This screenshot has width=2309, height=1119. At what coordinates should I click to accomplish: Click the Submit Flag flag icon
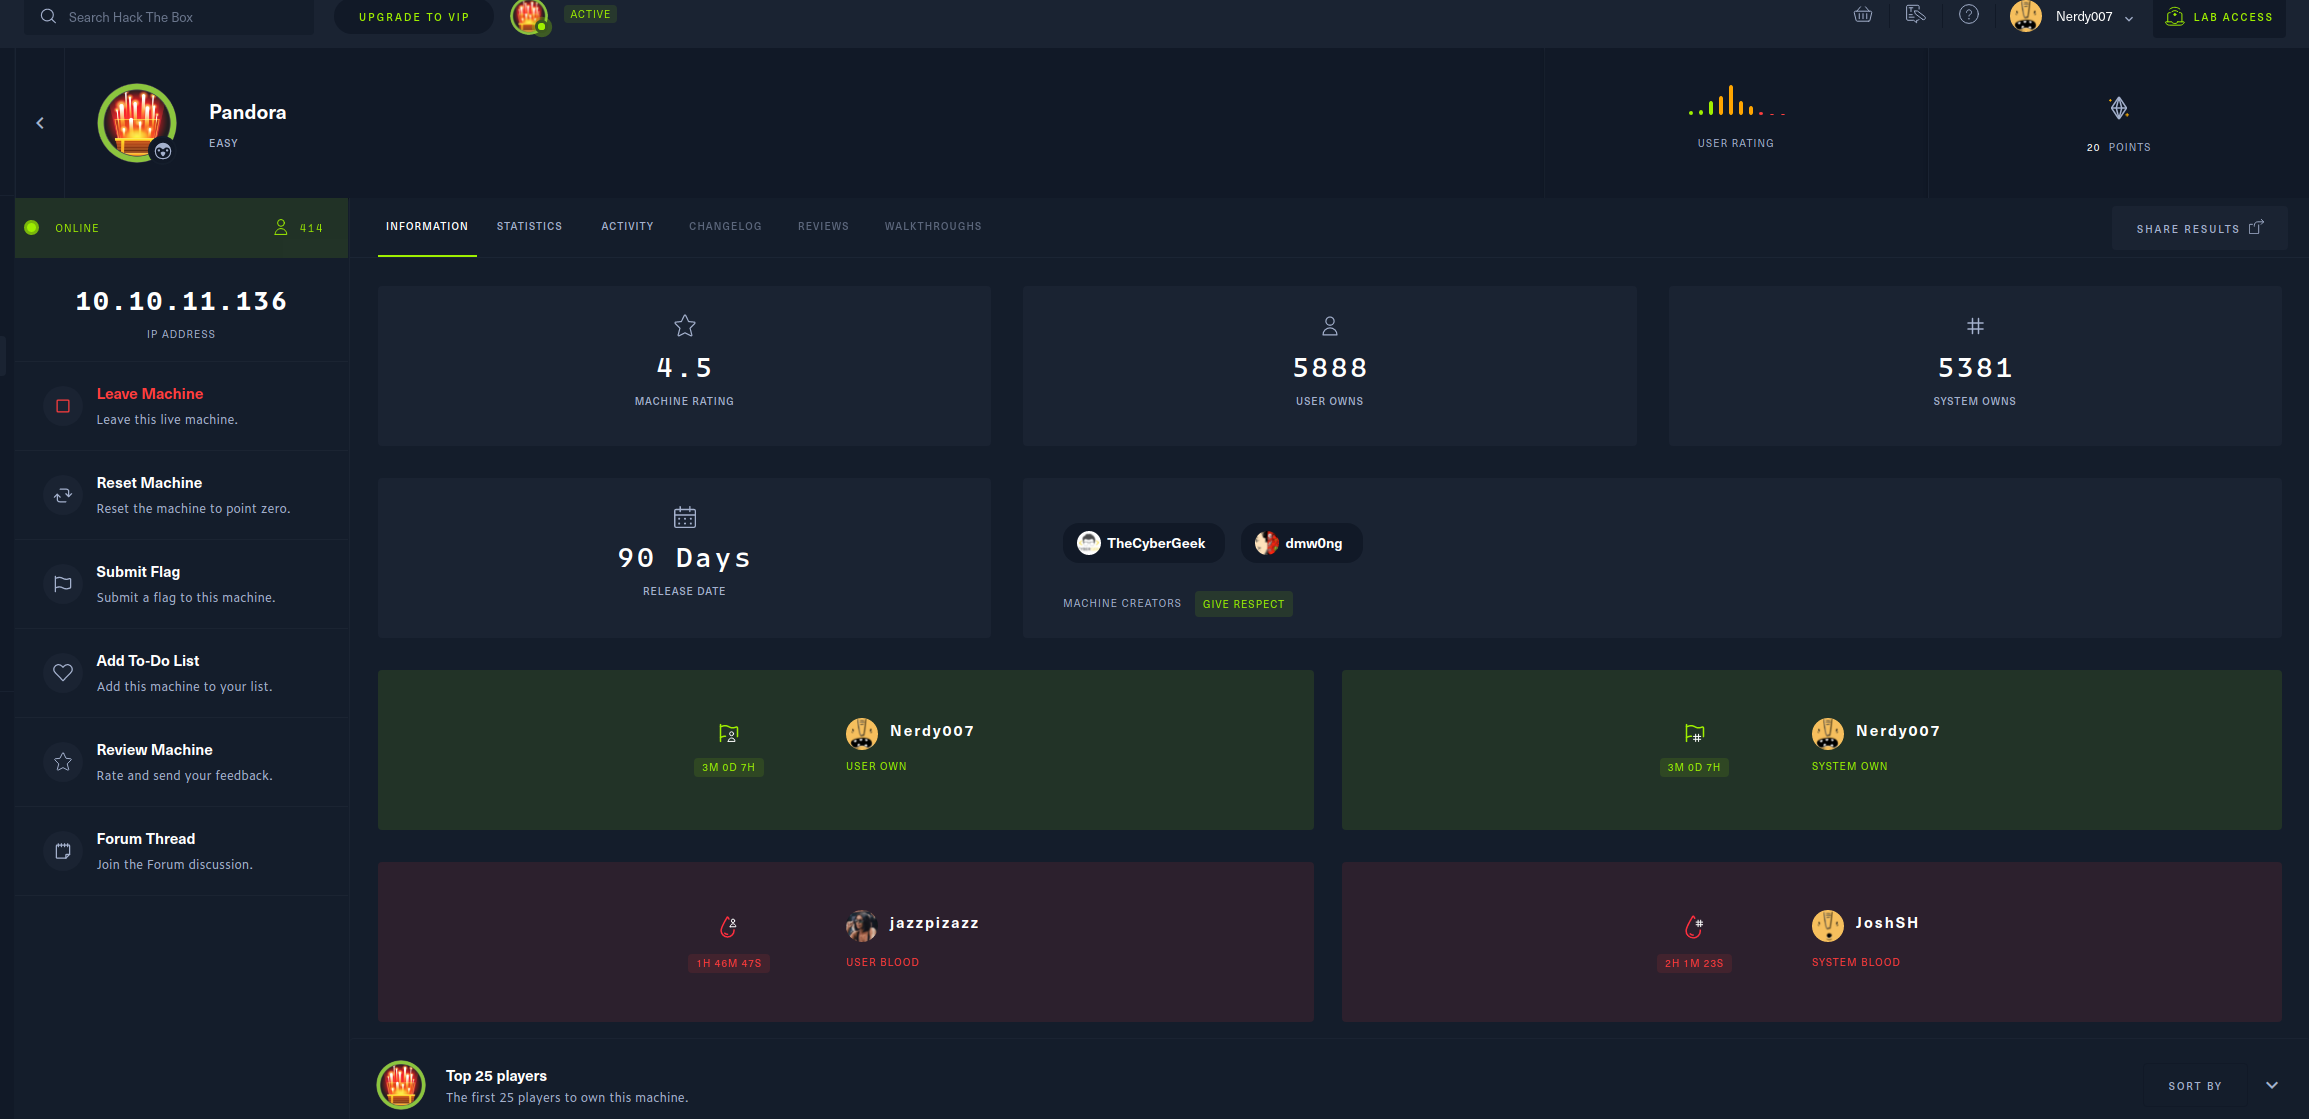pyautogui.click(x=63, y=584)
